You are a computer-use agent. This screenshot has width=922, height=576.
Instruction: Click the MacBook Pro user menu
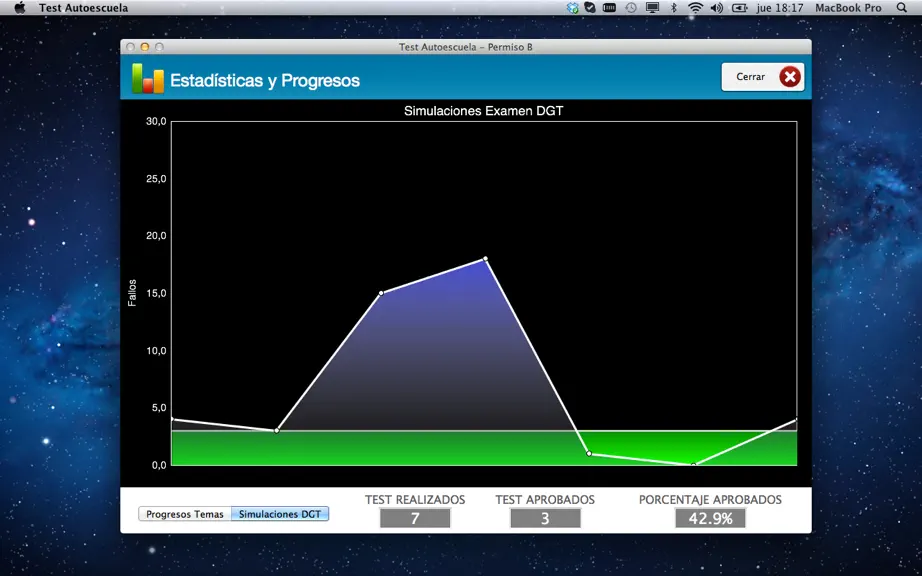tap(848, 8)
